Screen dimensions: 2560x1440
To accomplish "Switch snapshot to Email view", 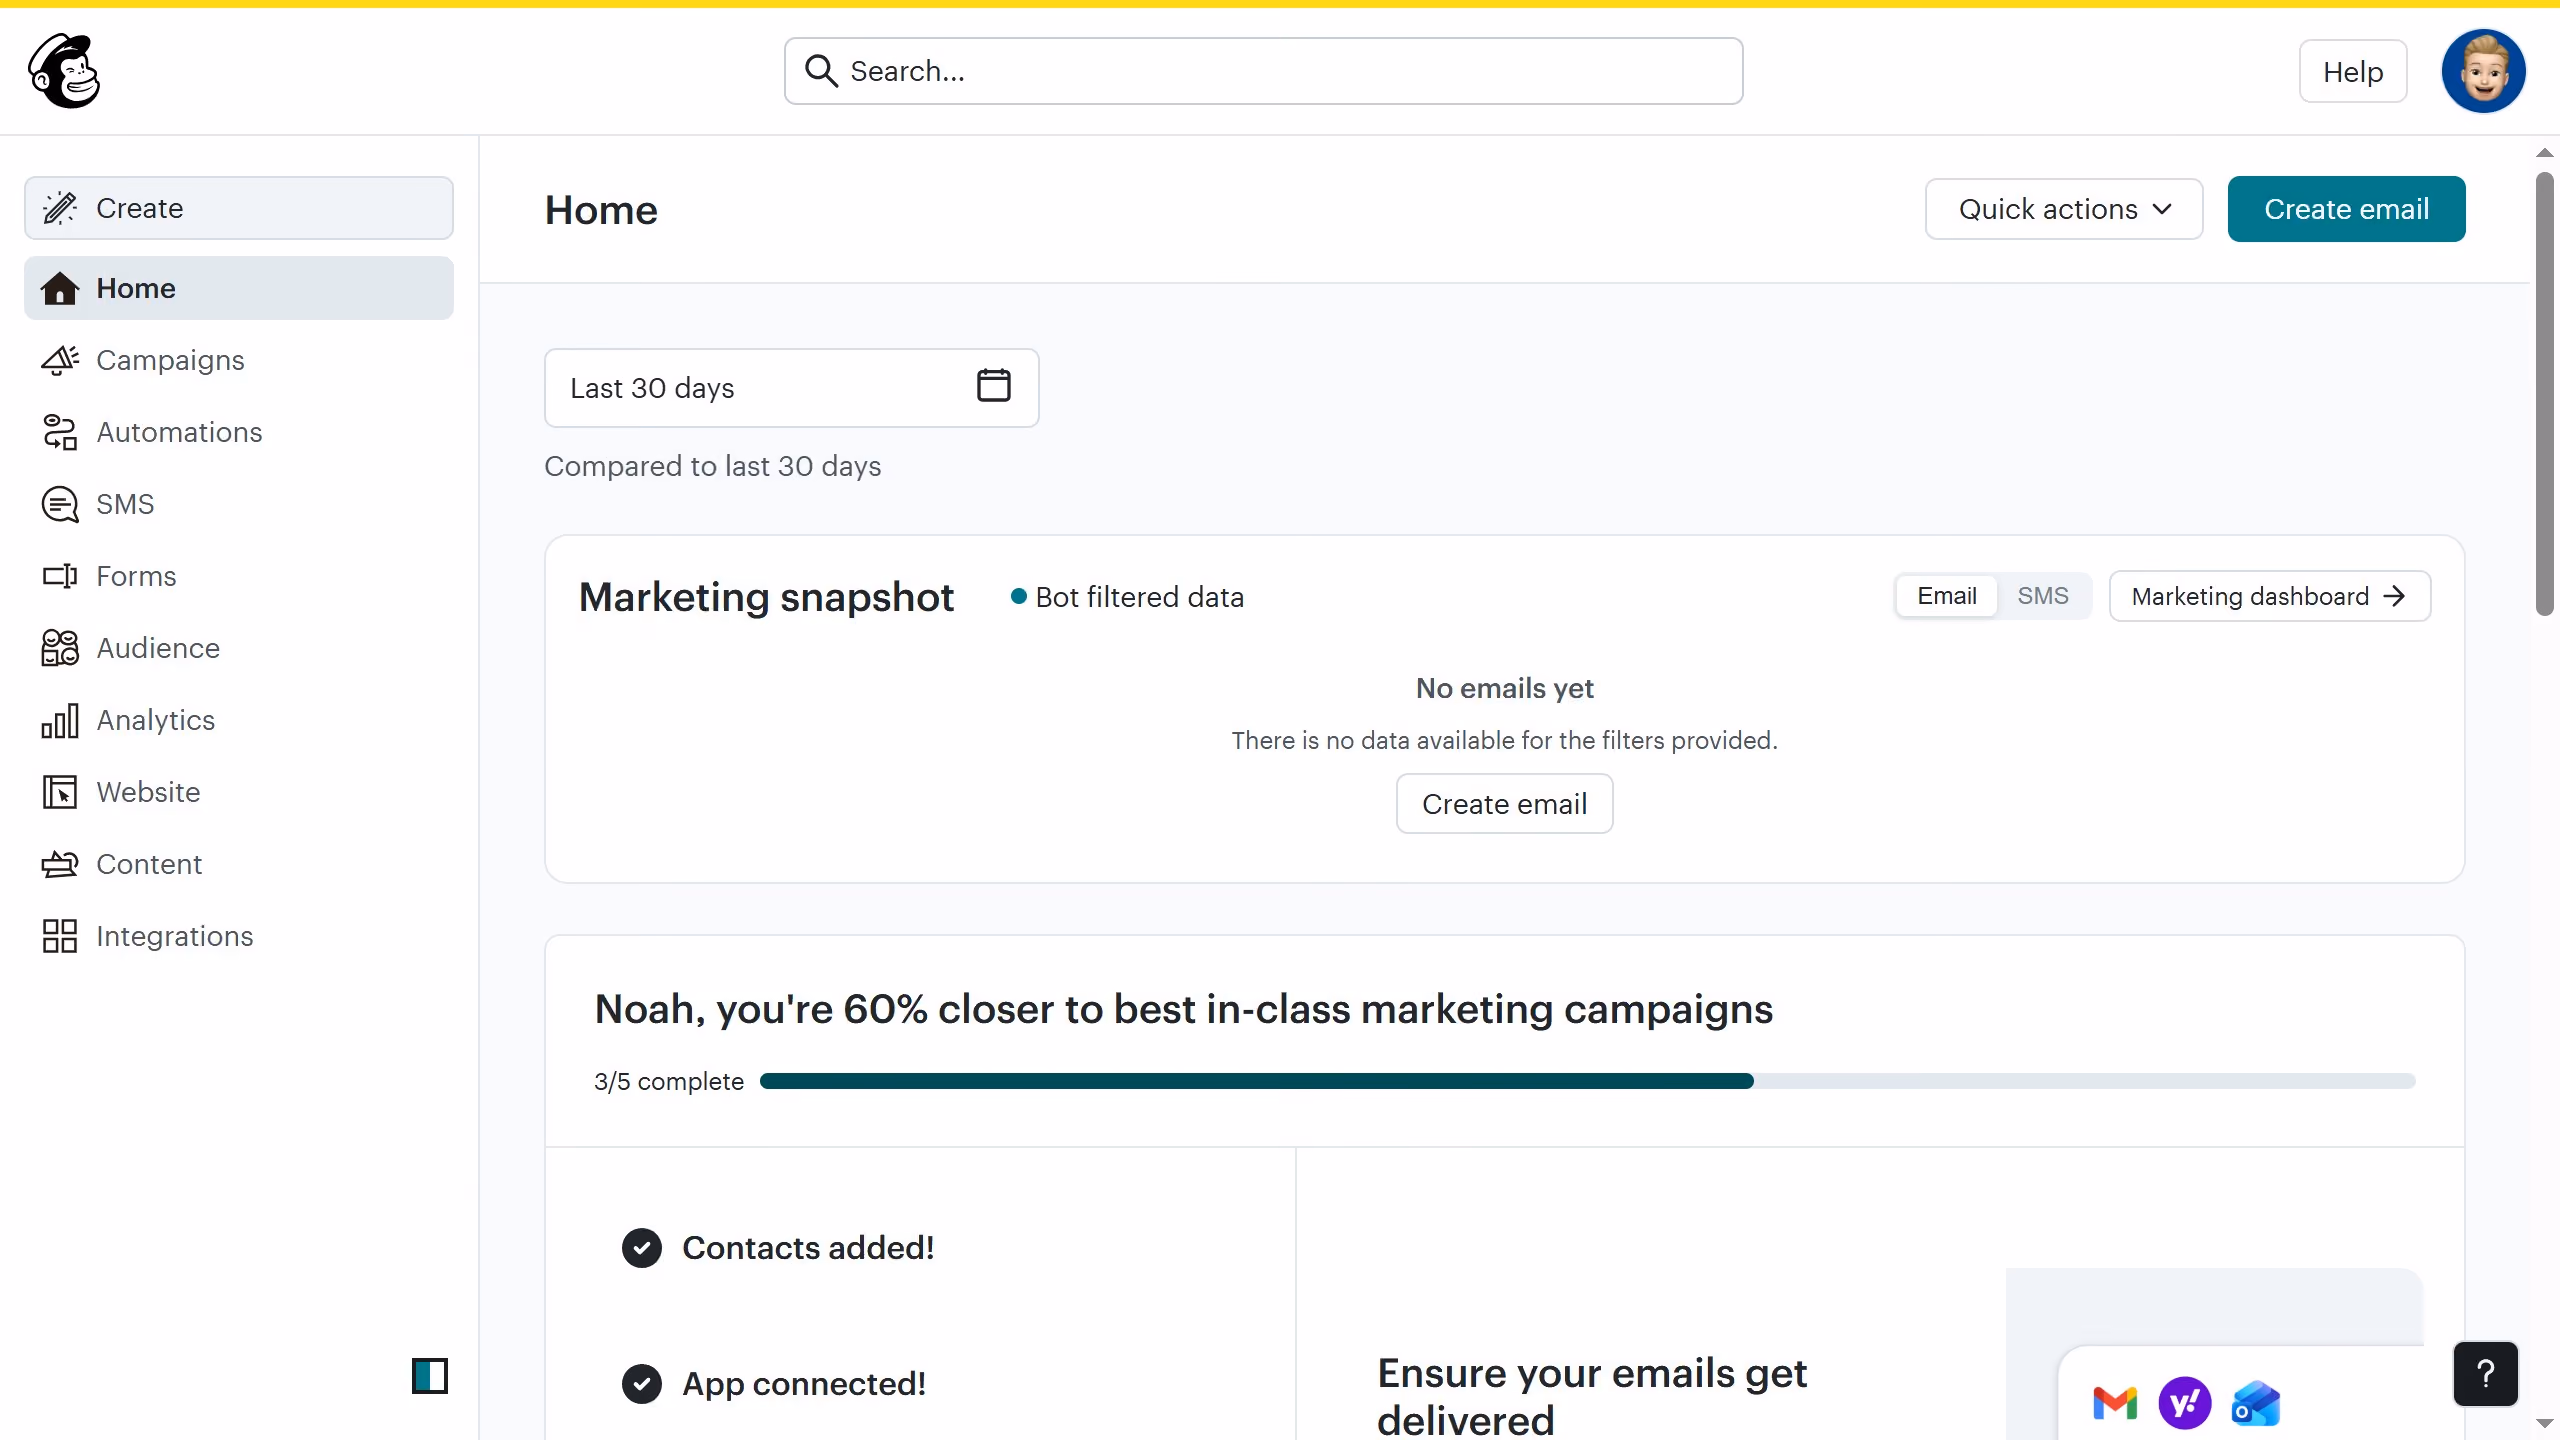I will pyautogui.click(x=1947, y=596).
